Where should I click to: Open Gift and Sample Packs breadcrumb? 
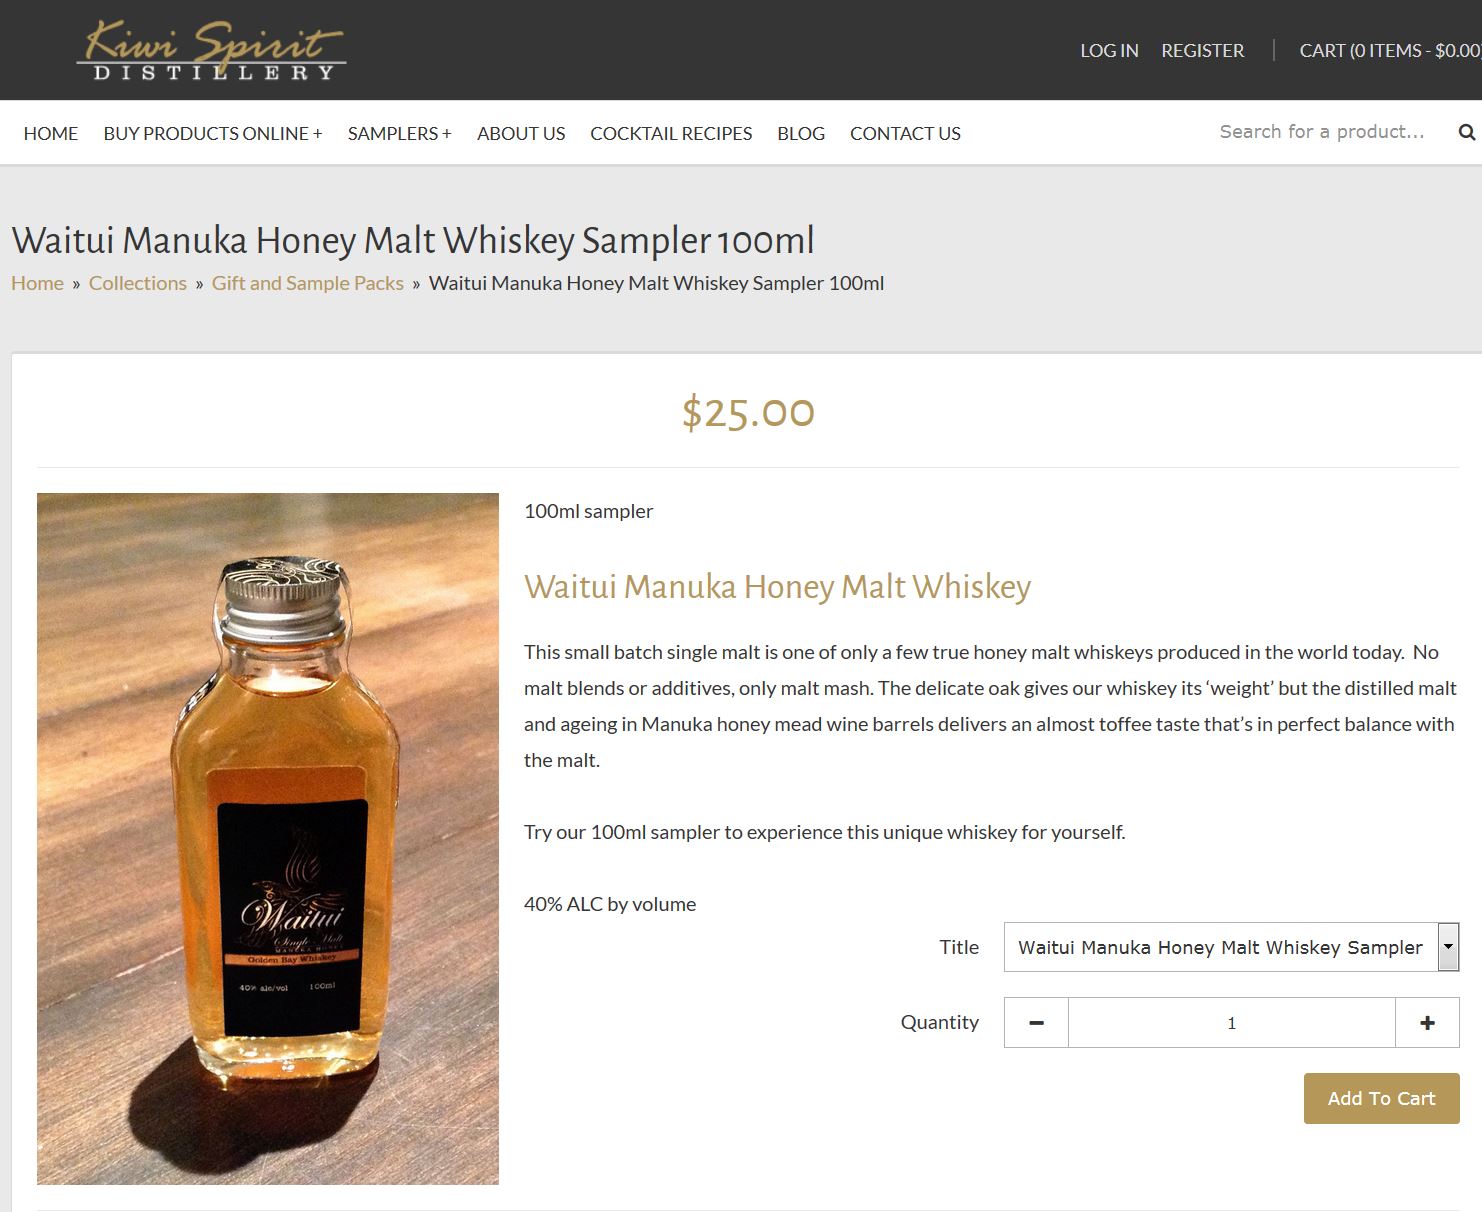(308, 283)
